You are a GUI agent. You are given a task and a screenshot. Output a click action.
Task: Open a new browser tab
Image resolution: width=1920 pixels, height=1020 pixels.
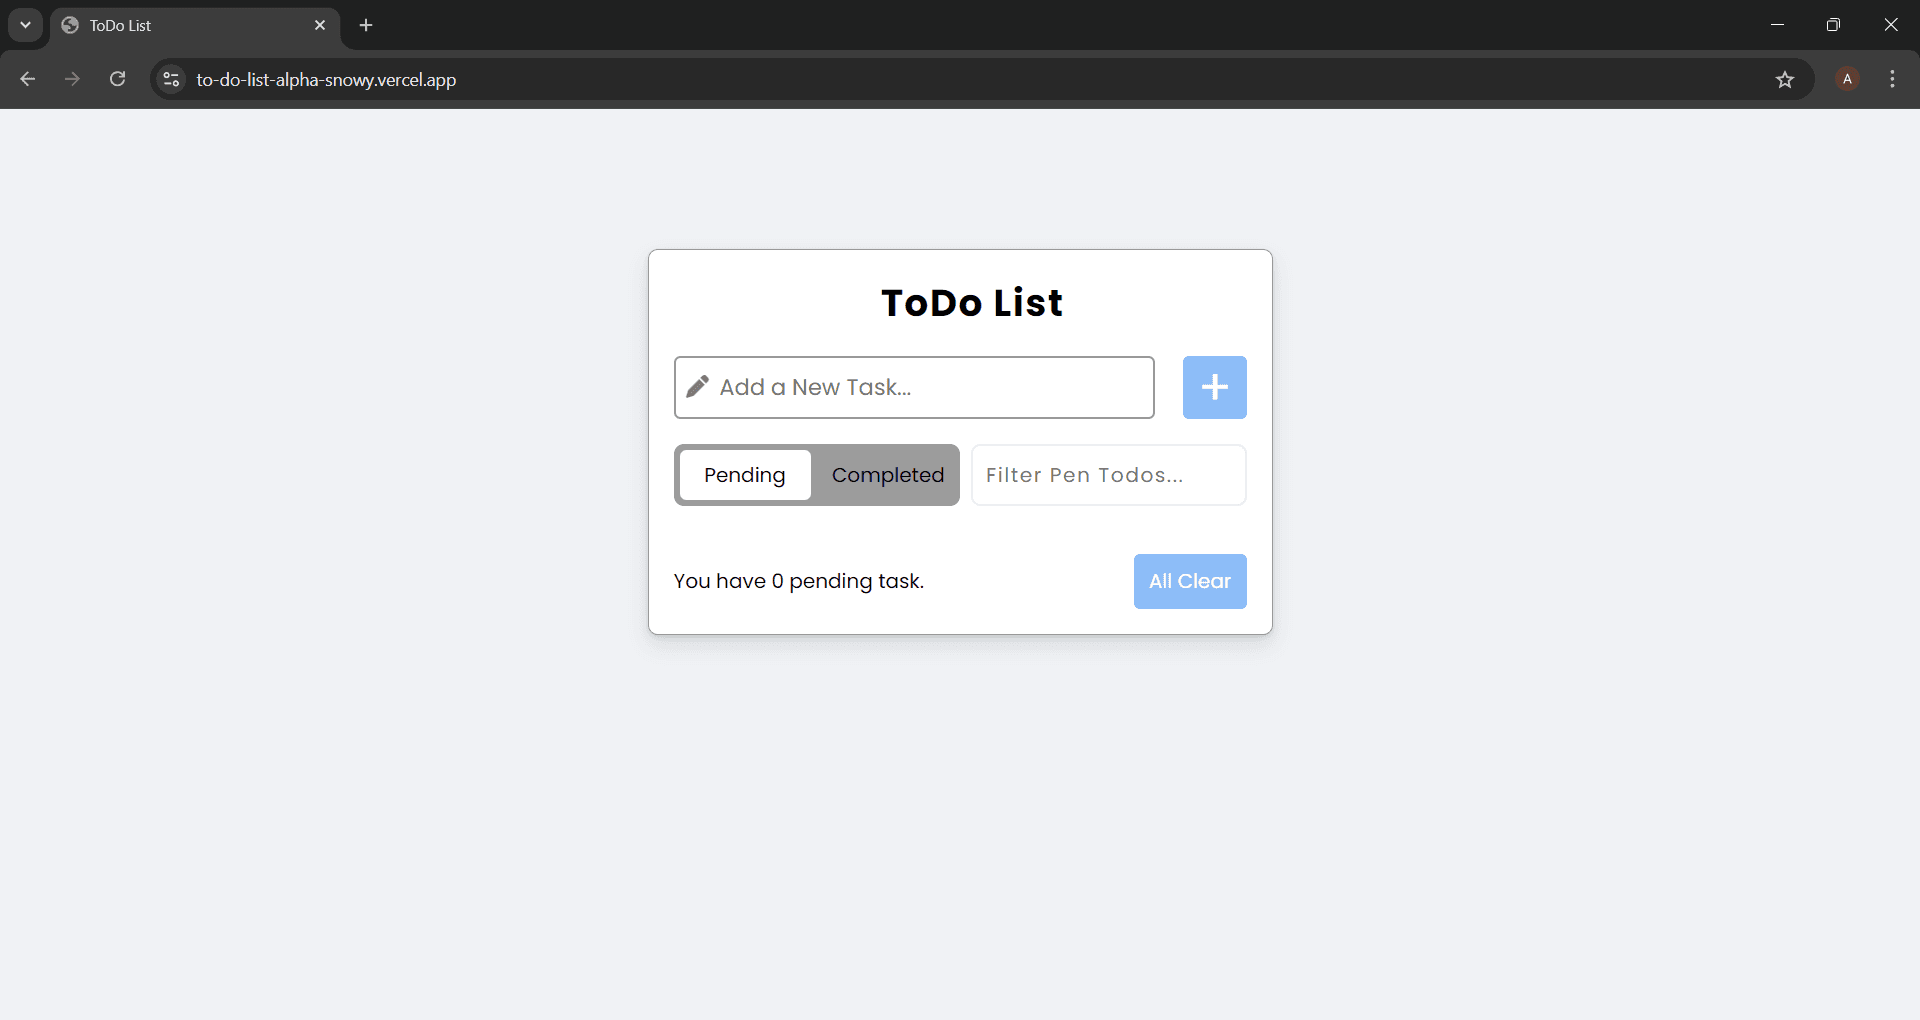pos(366,25)
